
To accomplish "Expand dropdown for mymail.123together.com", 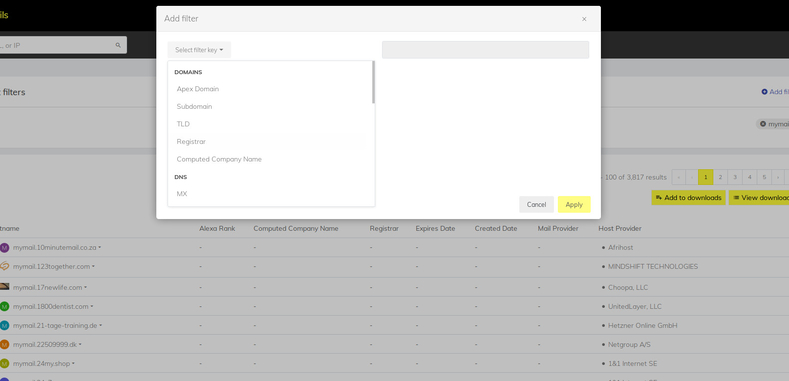I will coord(94,267).
